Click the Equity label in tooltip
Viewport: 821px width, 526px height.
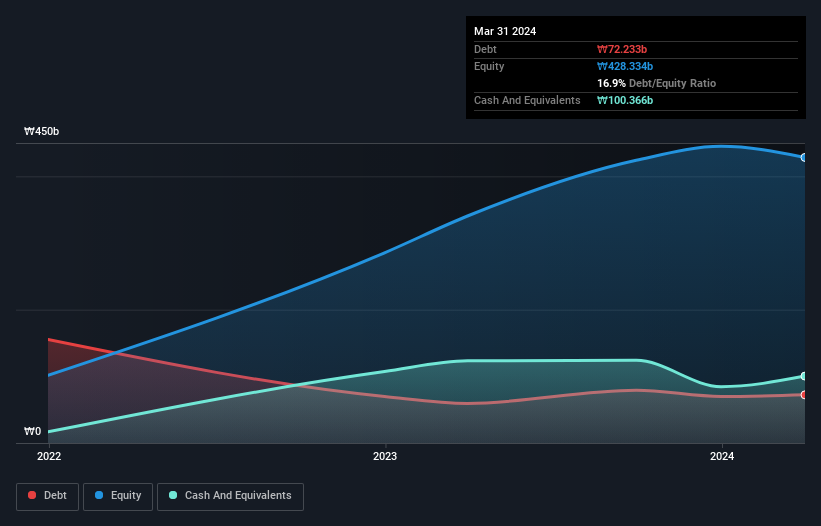489,66
